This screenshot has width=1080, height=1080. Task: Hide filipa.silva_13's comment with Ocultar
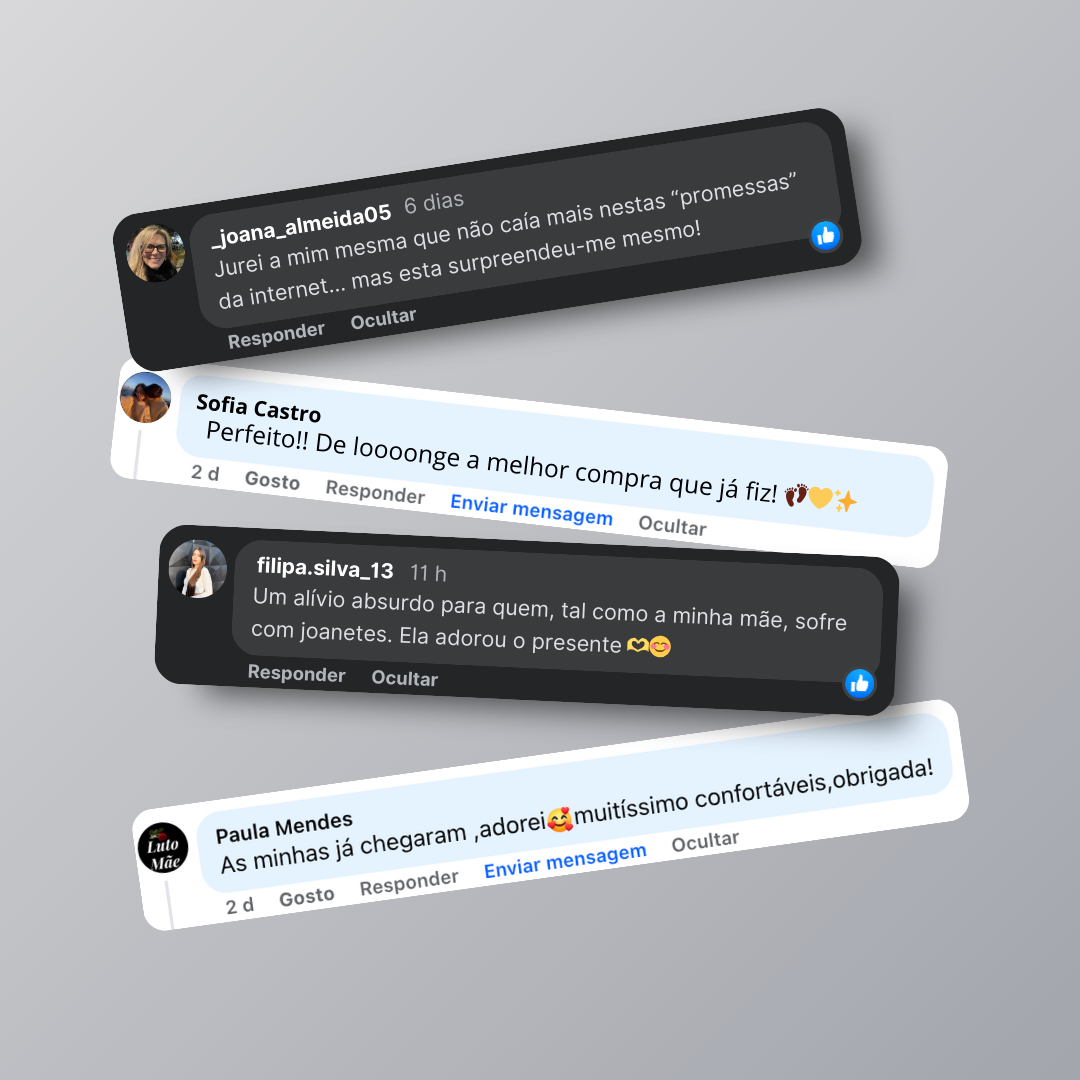tap(404, 678)
